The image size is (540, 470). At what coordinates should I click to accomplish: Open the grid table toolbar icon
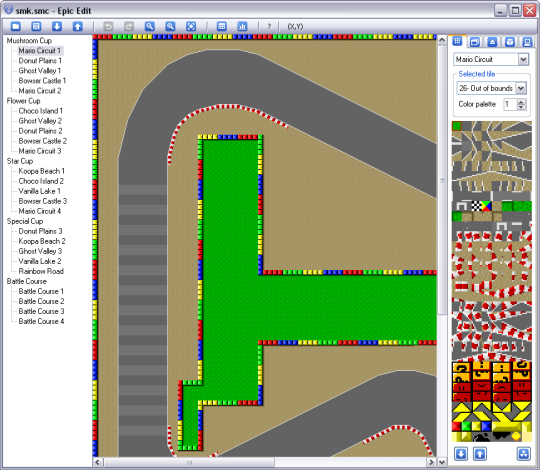pos(221,26)
